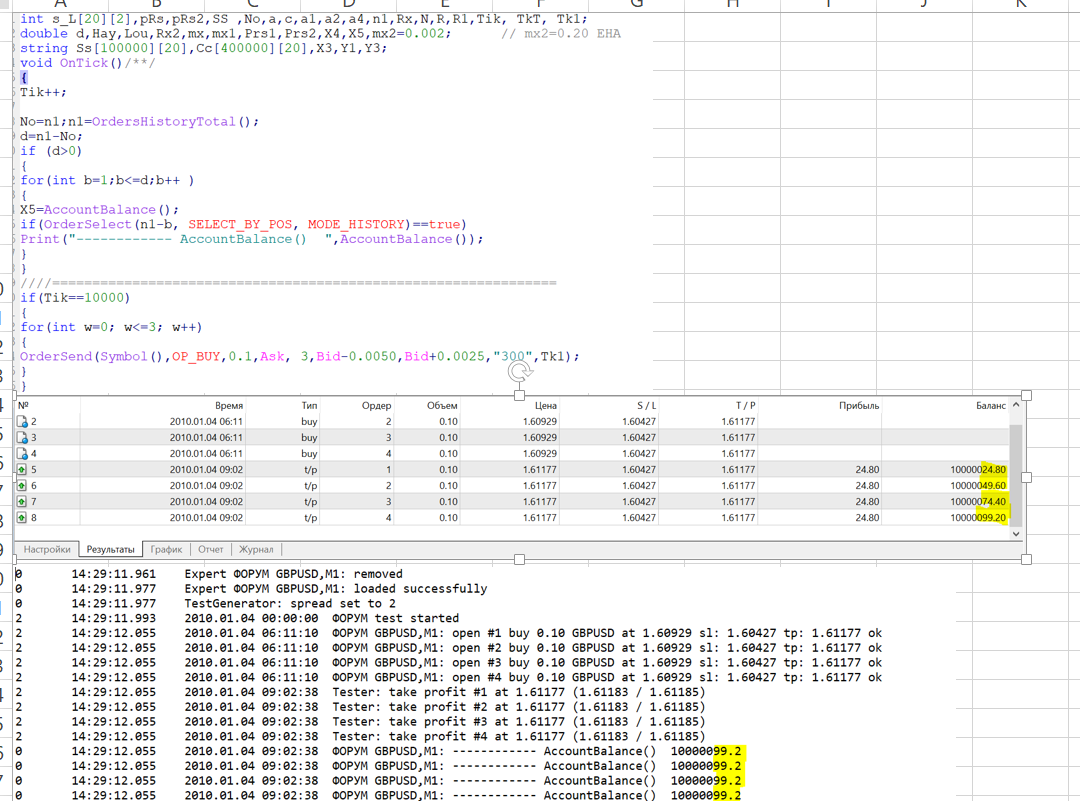Click the order icon in row 2
This screenshot has height=801, width=1080.
[x=22, y=422]
